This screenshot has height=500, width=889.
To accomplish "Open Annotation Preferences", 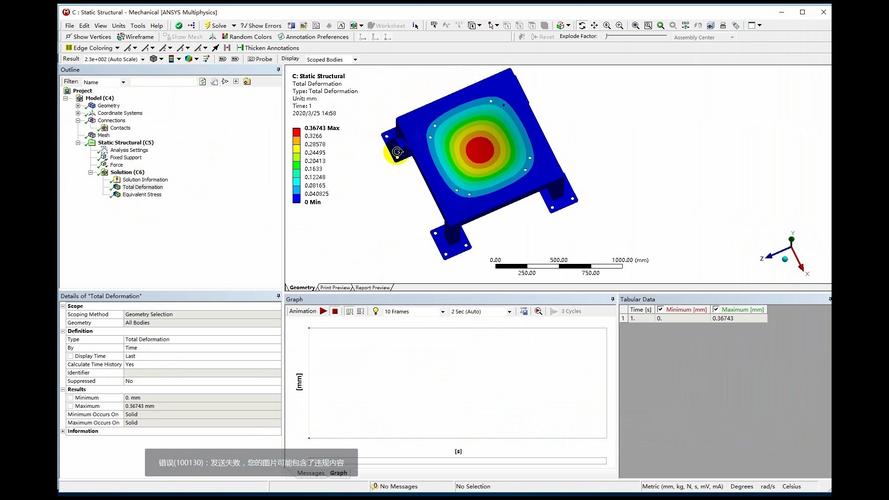I will coord(313,37).
